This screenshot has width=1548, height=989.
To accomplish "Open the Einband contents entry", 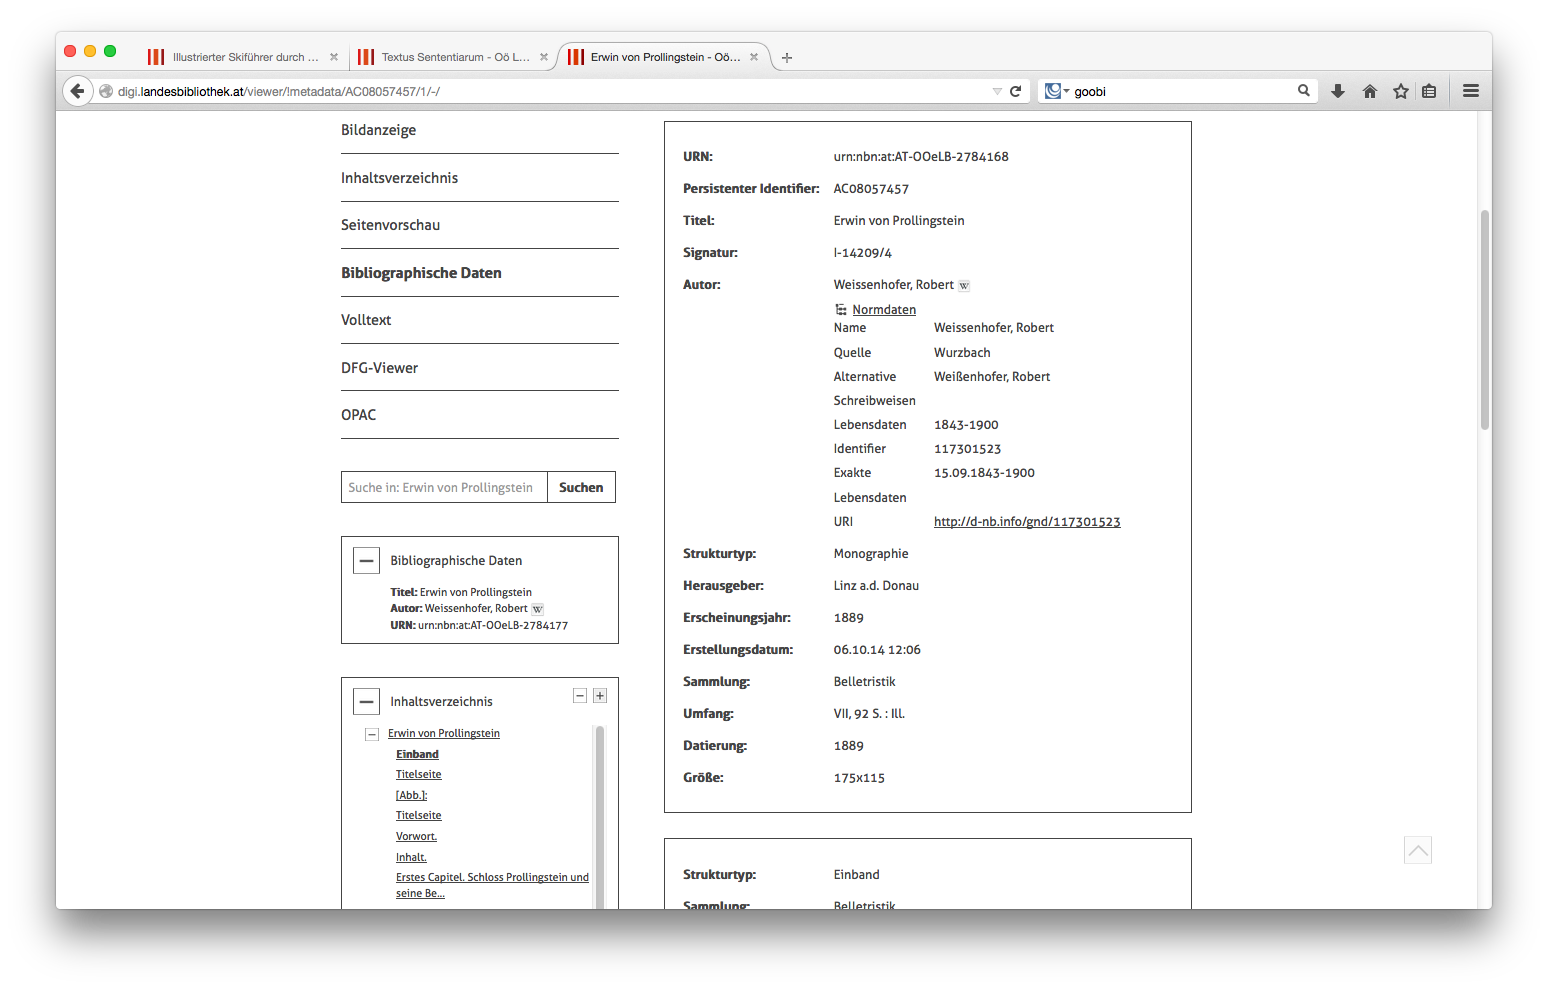I will [417, 754].
